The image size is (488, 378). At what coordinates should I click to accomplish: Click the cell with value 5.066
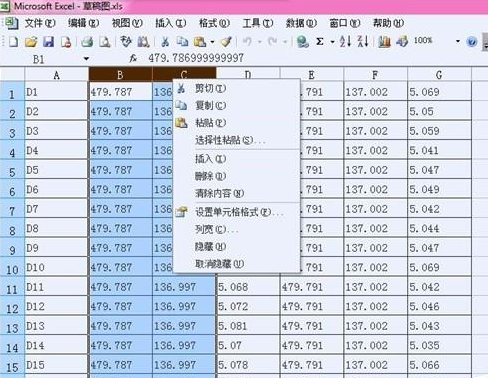439,365
